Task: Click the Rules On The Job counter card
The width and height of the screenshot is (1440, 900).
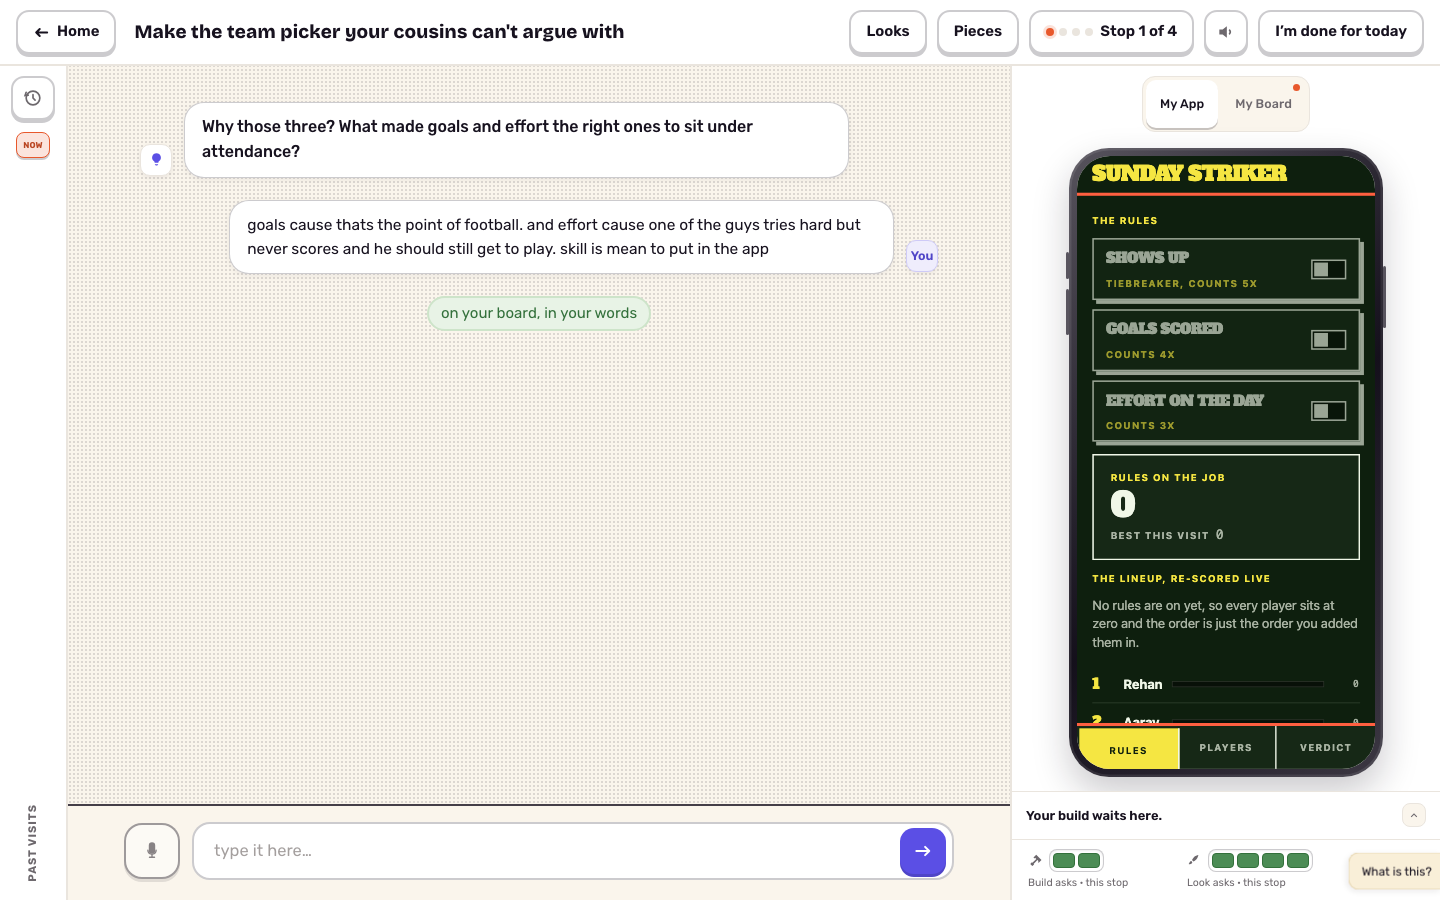Action: [1226, 507]
